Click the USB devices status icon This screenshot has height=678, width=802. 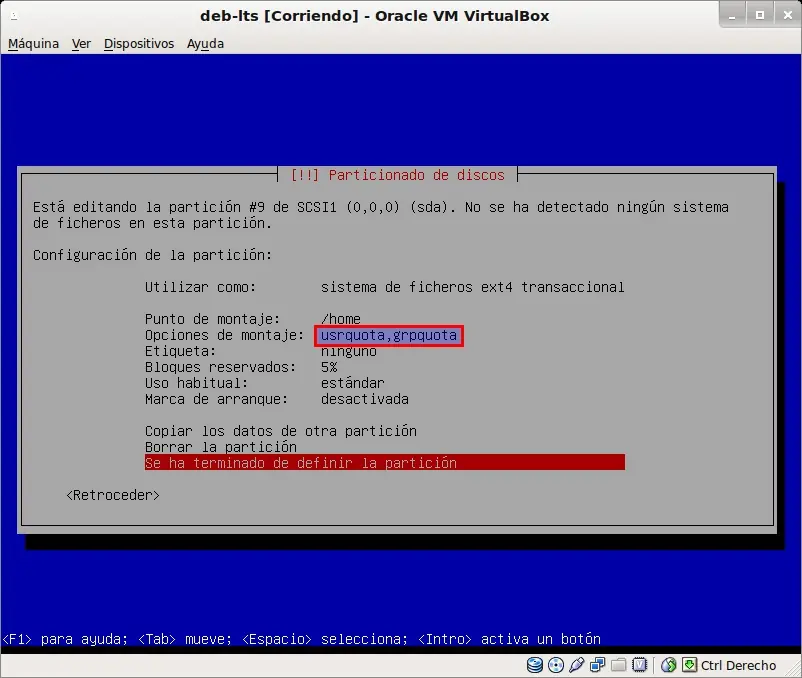coord(576,665)
